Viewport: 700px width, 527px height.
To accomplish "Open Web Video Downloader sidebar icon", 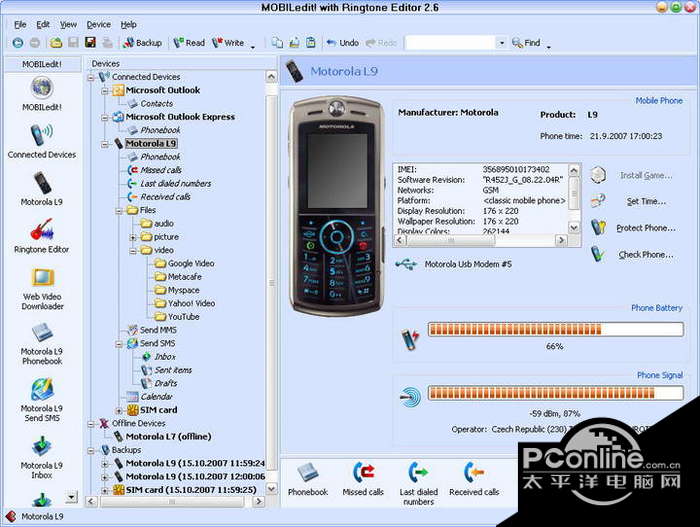I will [42, 277].
